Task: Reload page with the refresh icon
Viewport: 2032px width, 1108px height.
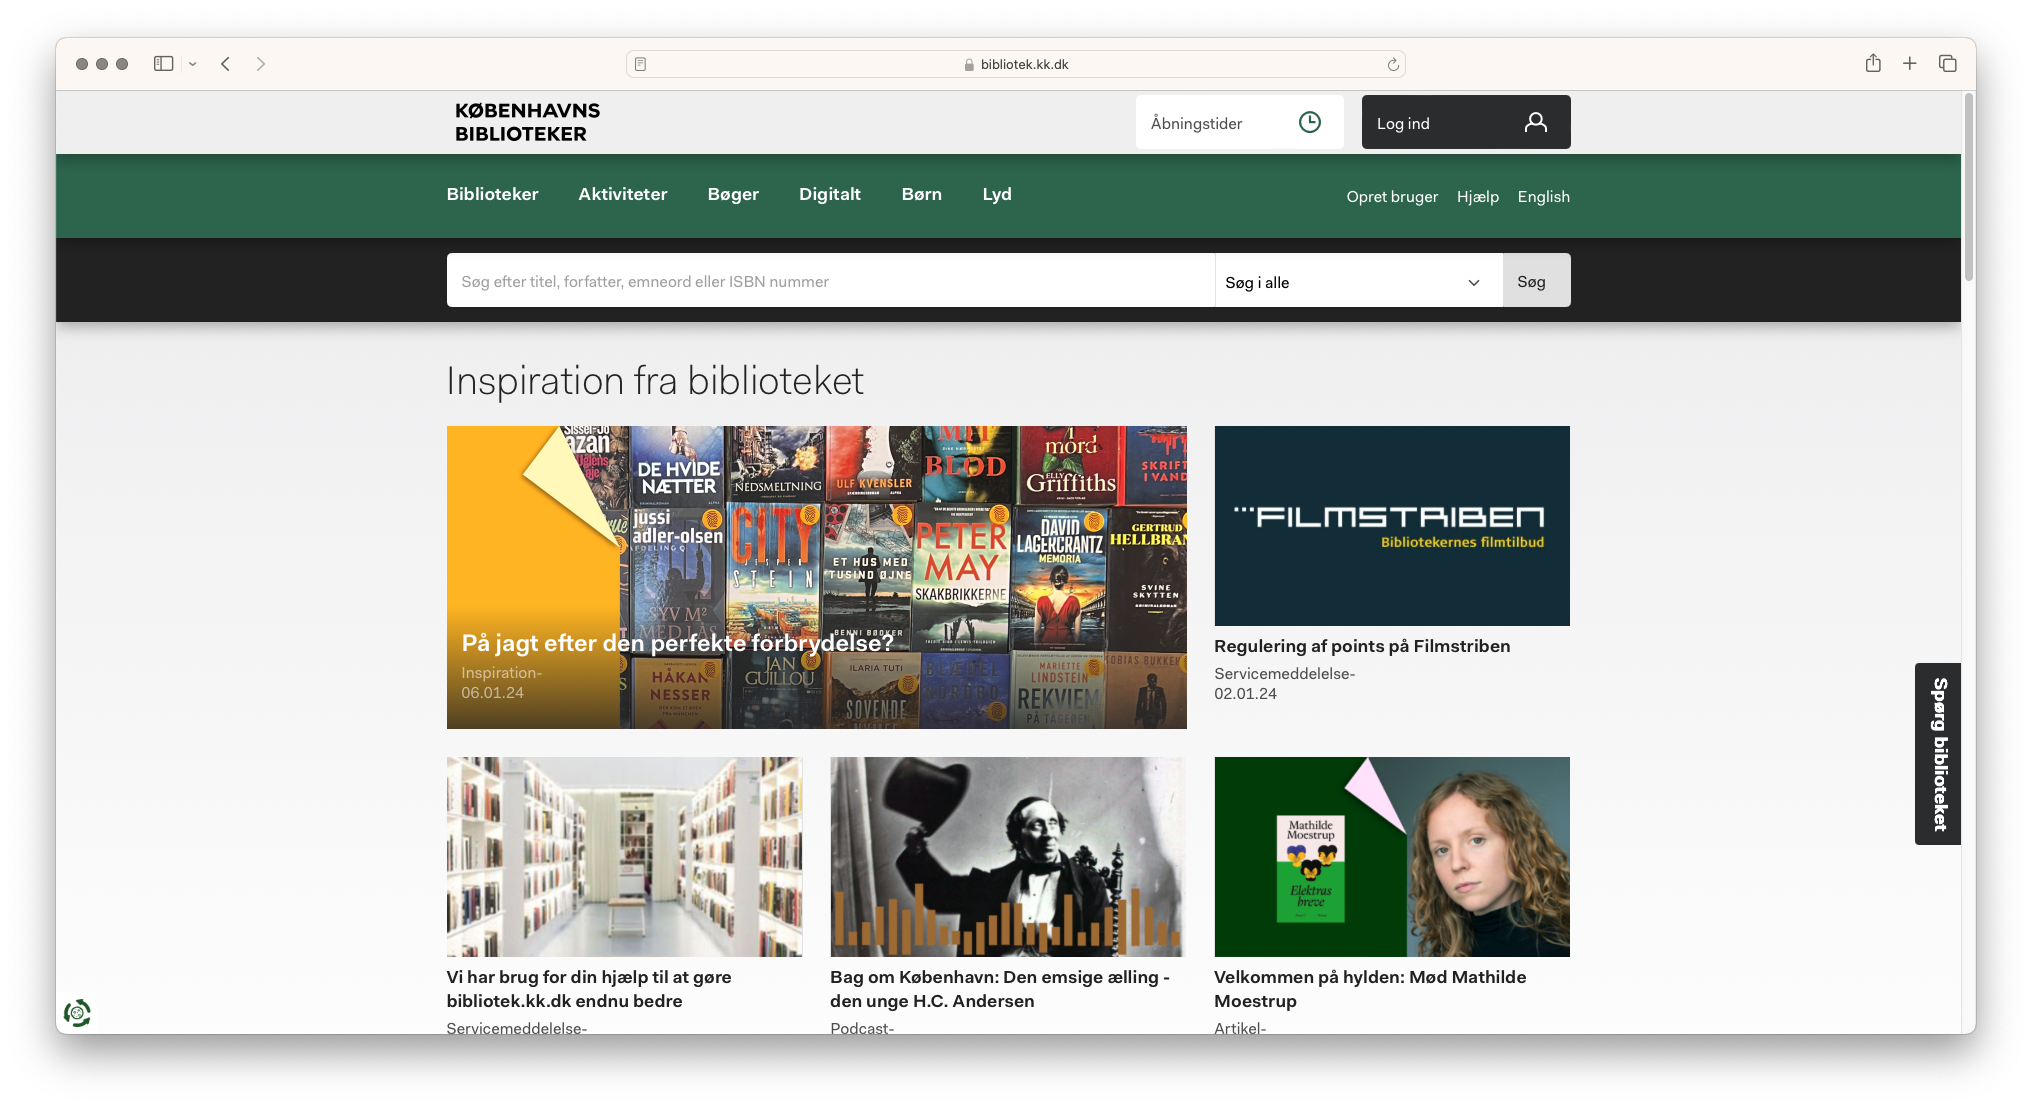Action: [1393, 64]
